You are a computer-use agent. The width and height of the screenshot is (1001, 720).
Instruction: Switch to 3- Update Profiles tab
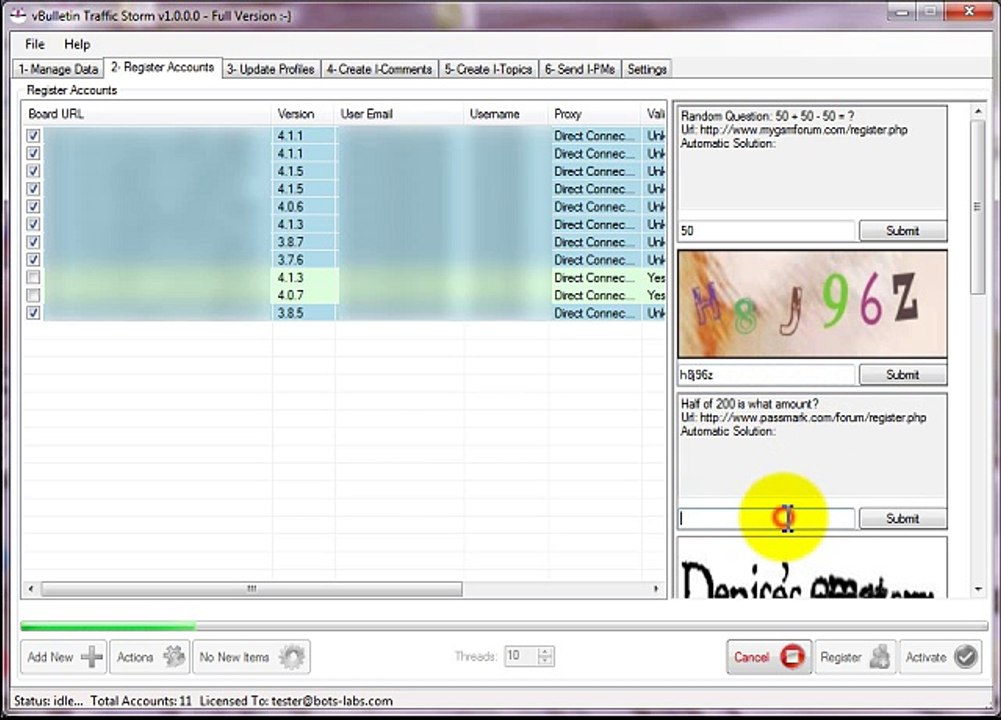pos(271,69)
